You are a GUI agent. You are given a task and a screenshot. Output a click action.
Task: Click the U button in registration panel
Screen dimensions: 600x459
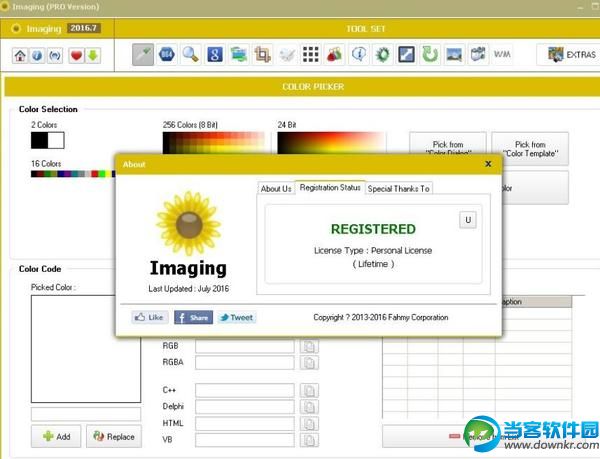(468, 220)
